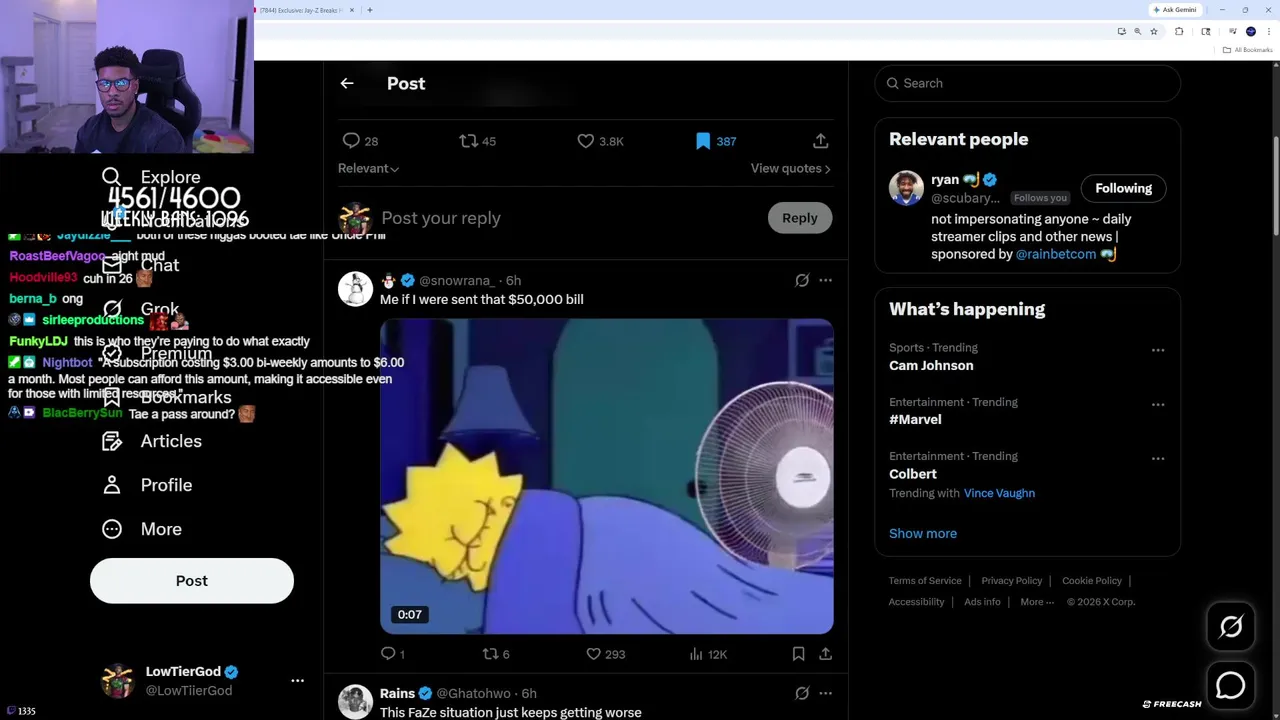Play the Simpsons fan video

pyautogui.click(x=606, y=476)
